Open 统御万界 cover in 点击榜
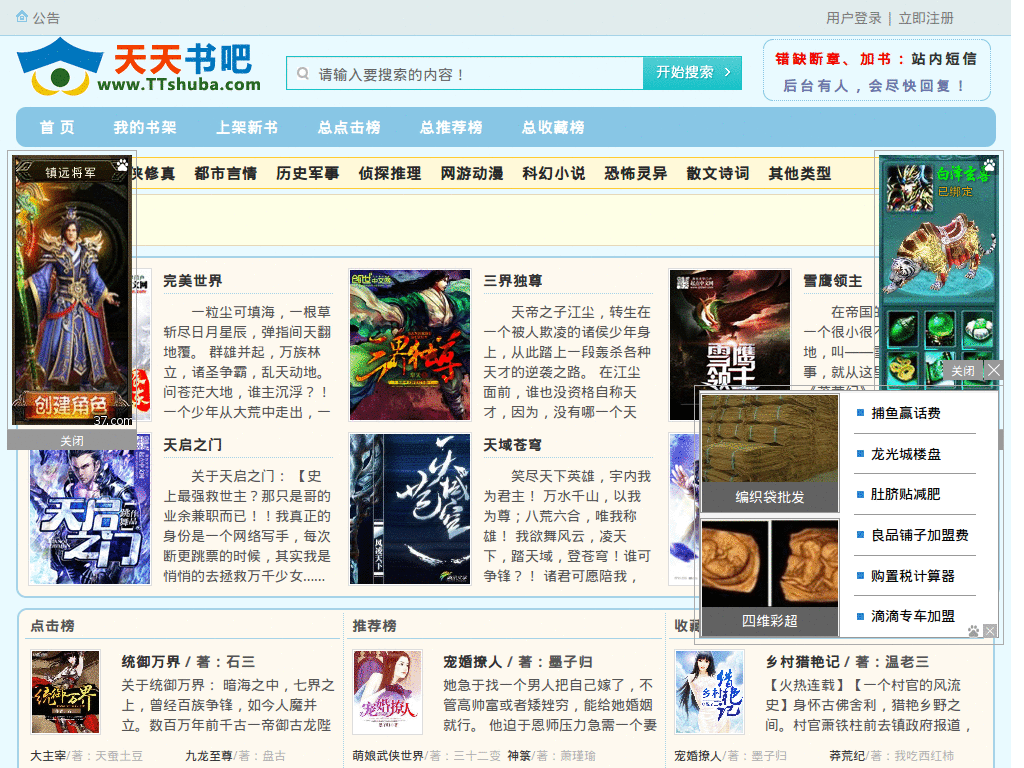Image resolution: width=1024 pixels, height=768 pixels. click(65, 692)
